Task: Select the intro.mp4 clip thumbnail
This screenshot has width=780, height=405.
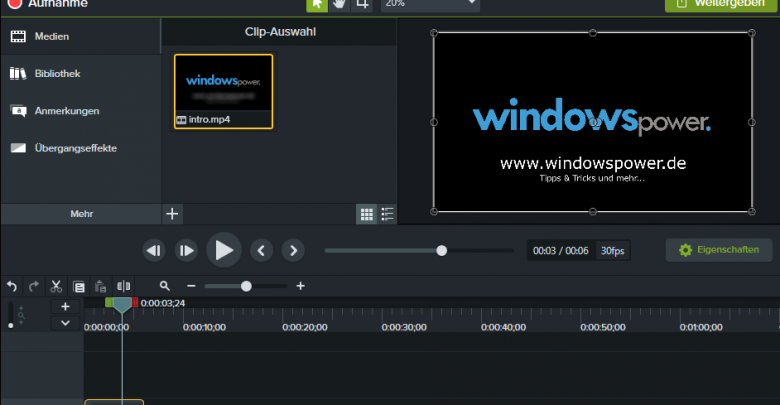Action: 223,92
